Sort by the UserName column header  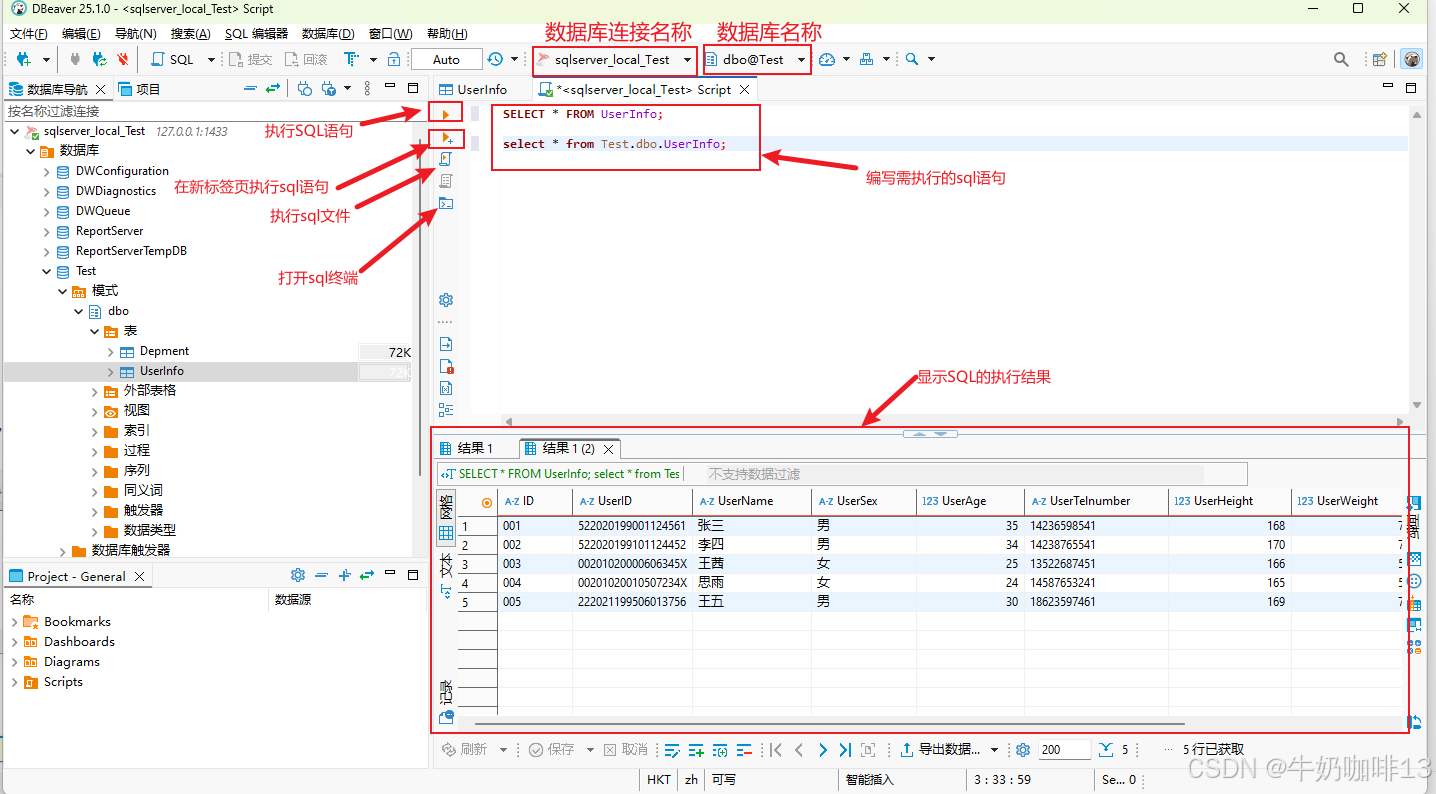pyautogui.click(x=751, y=501)
